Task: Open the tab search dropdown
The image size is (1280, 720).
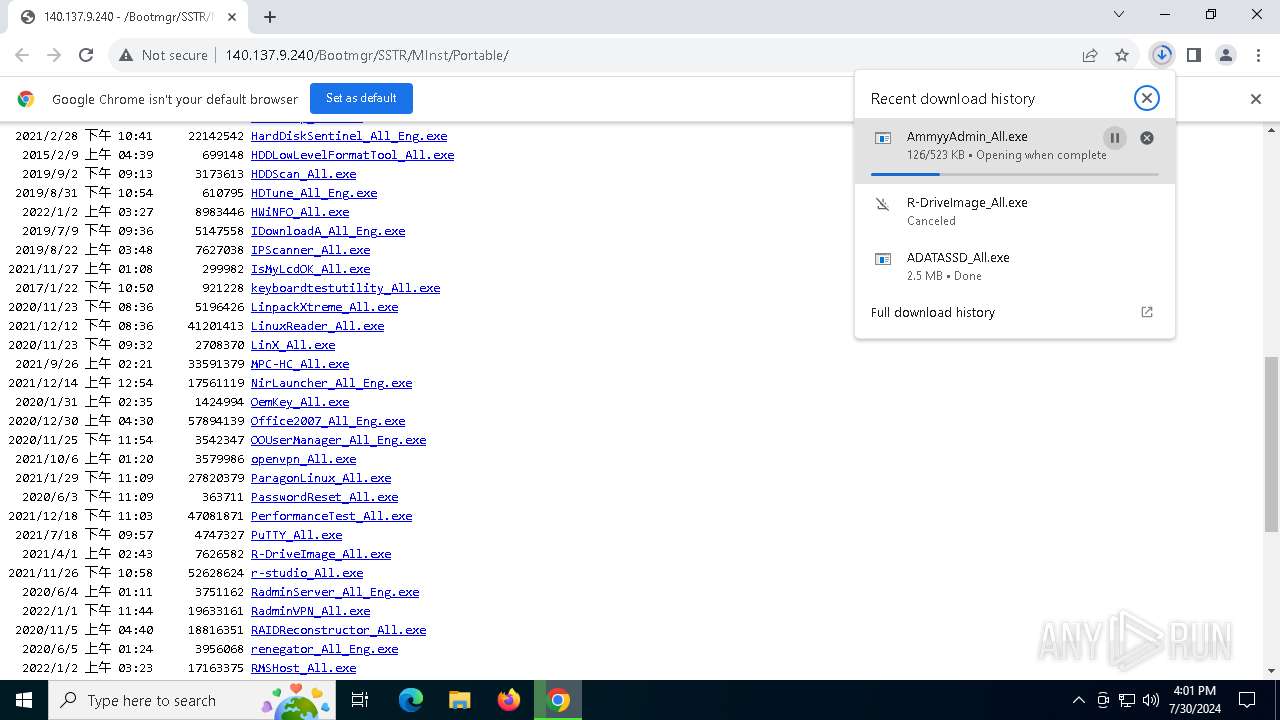Action: pos(1118,14)
